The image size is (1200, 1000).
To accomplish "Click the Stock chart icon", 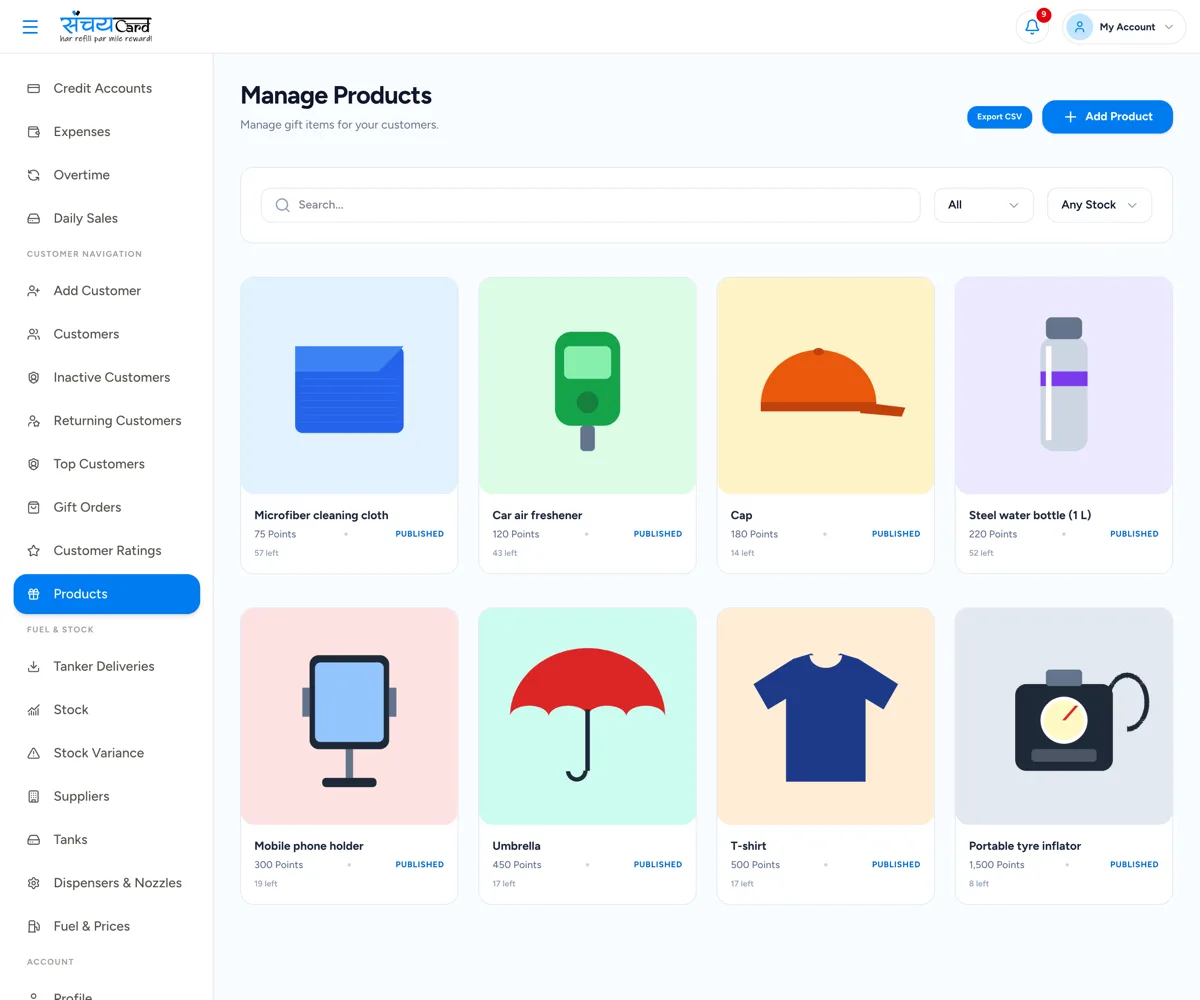I will [x=33, y=710].
